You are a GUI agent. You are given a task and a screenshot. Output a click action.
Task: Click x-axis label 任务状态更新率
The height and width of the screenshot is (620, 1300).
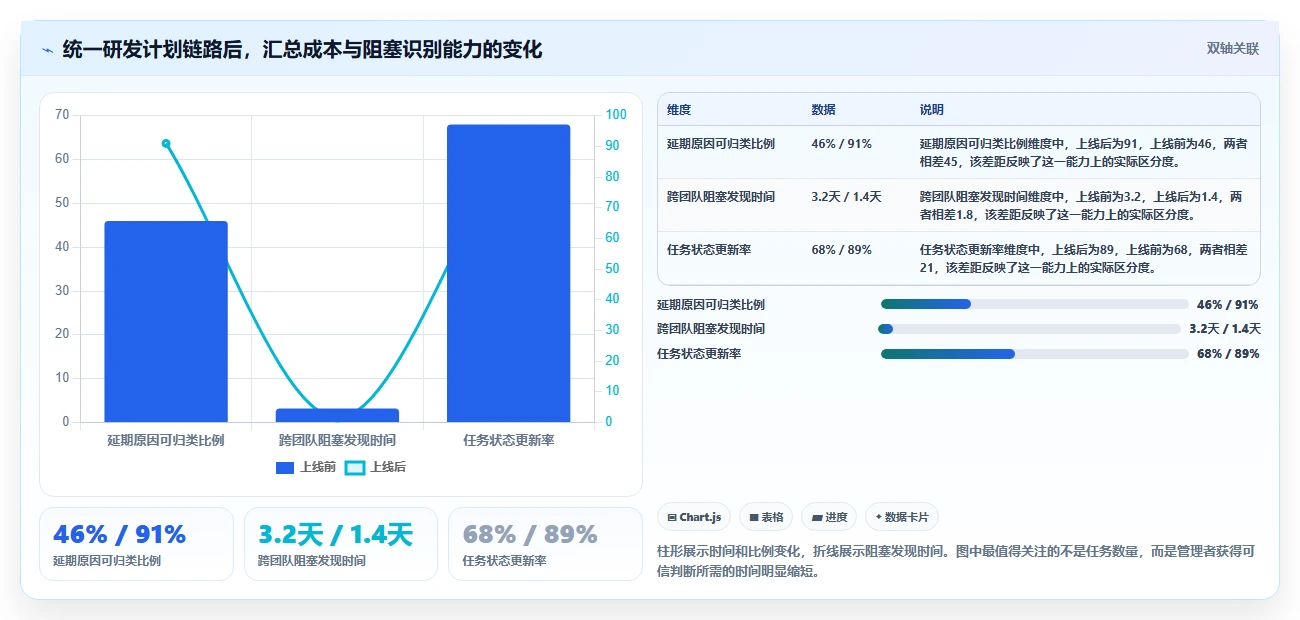click(x=508, y=440)
